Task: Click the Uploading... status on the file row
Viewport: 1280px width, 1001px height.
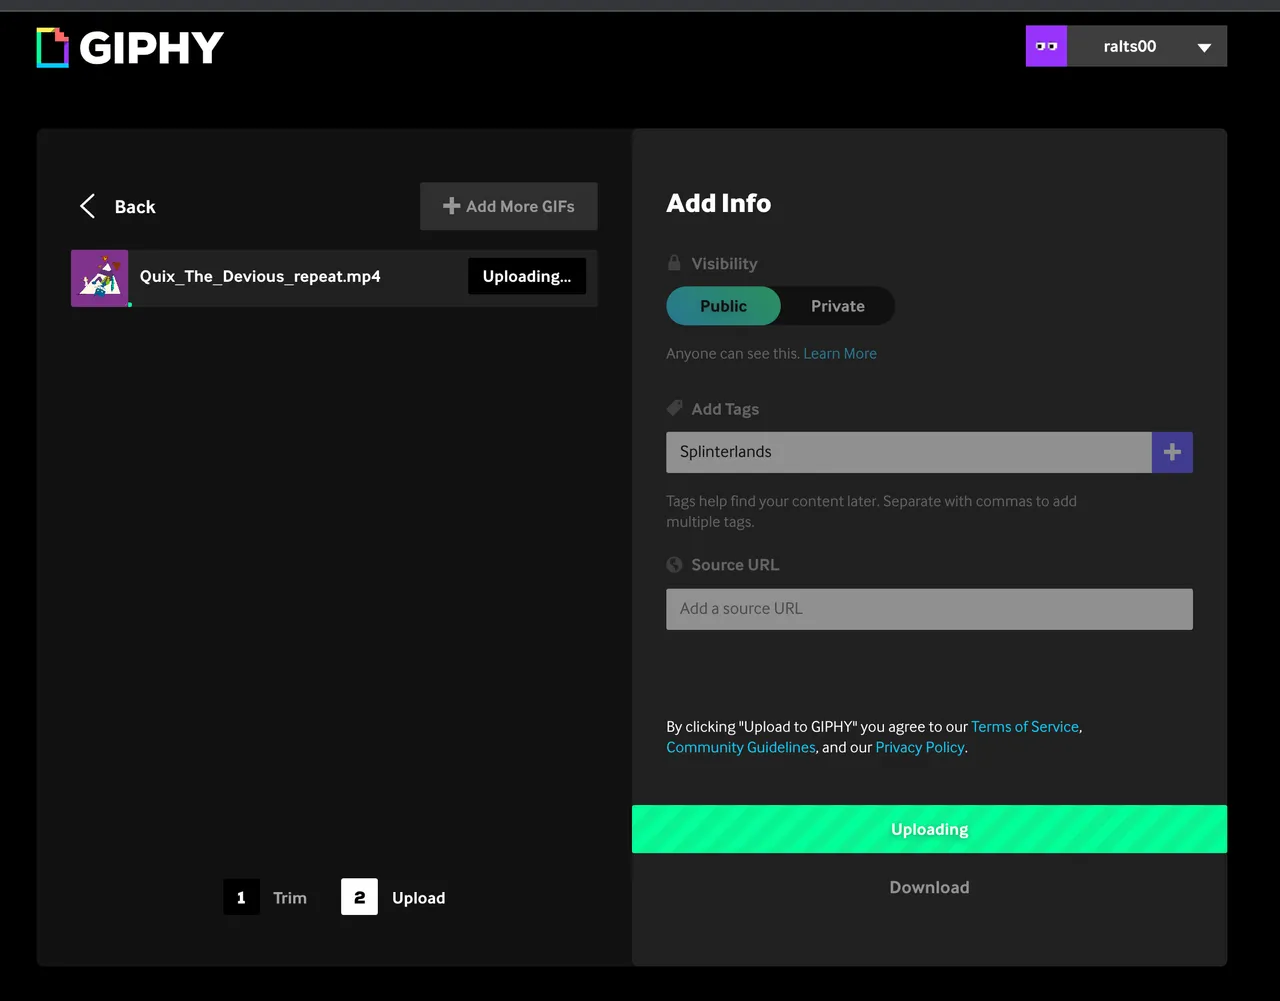Action: (527, 276)
